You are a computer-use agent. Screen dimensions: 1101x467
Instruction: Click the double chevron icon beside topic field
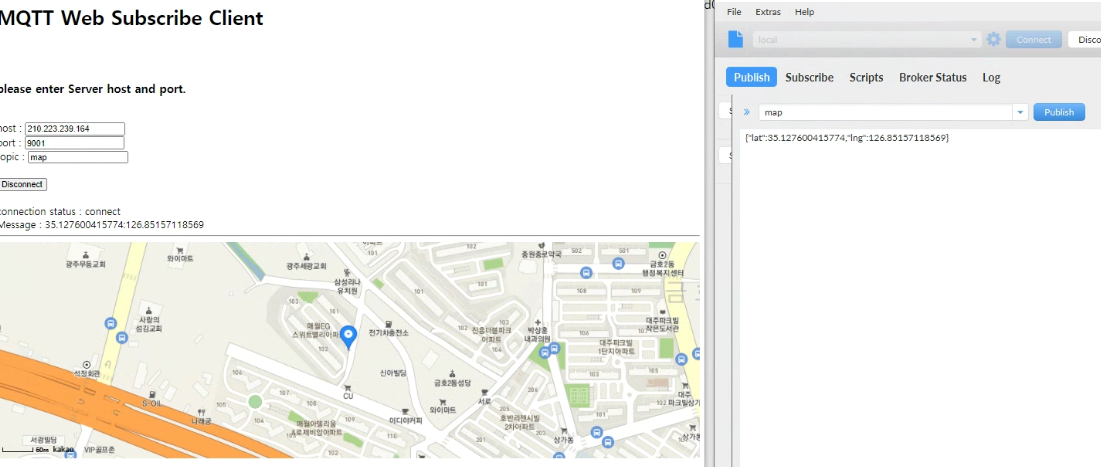point(746,112)
